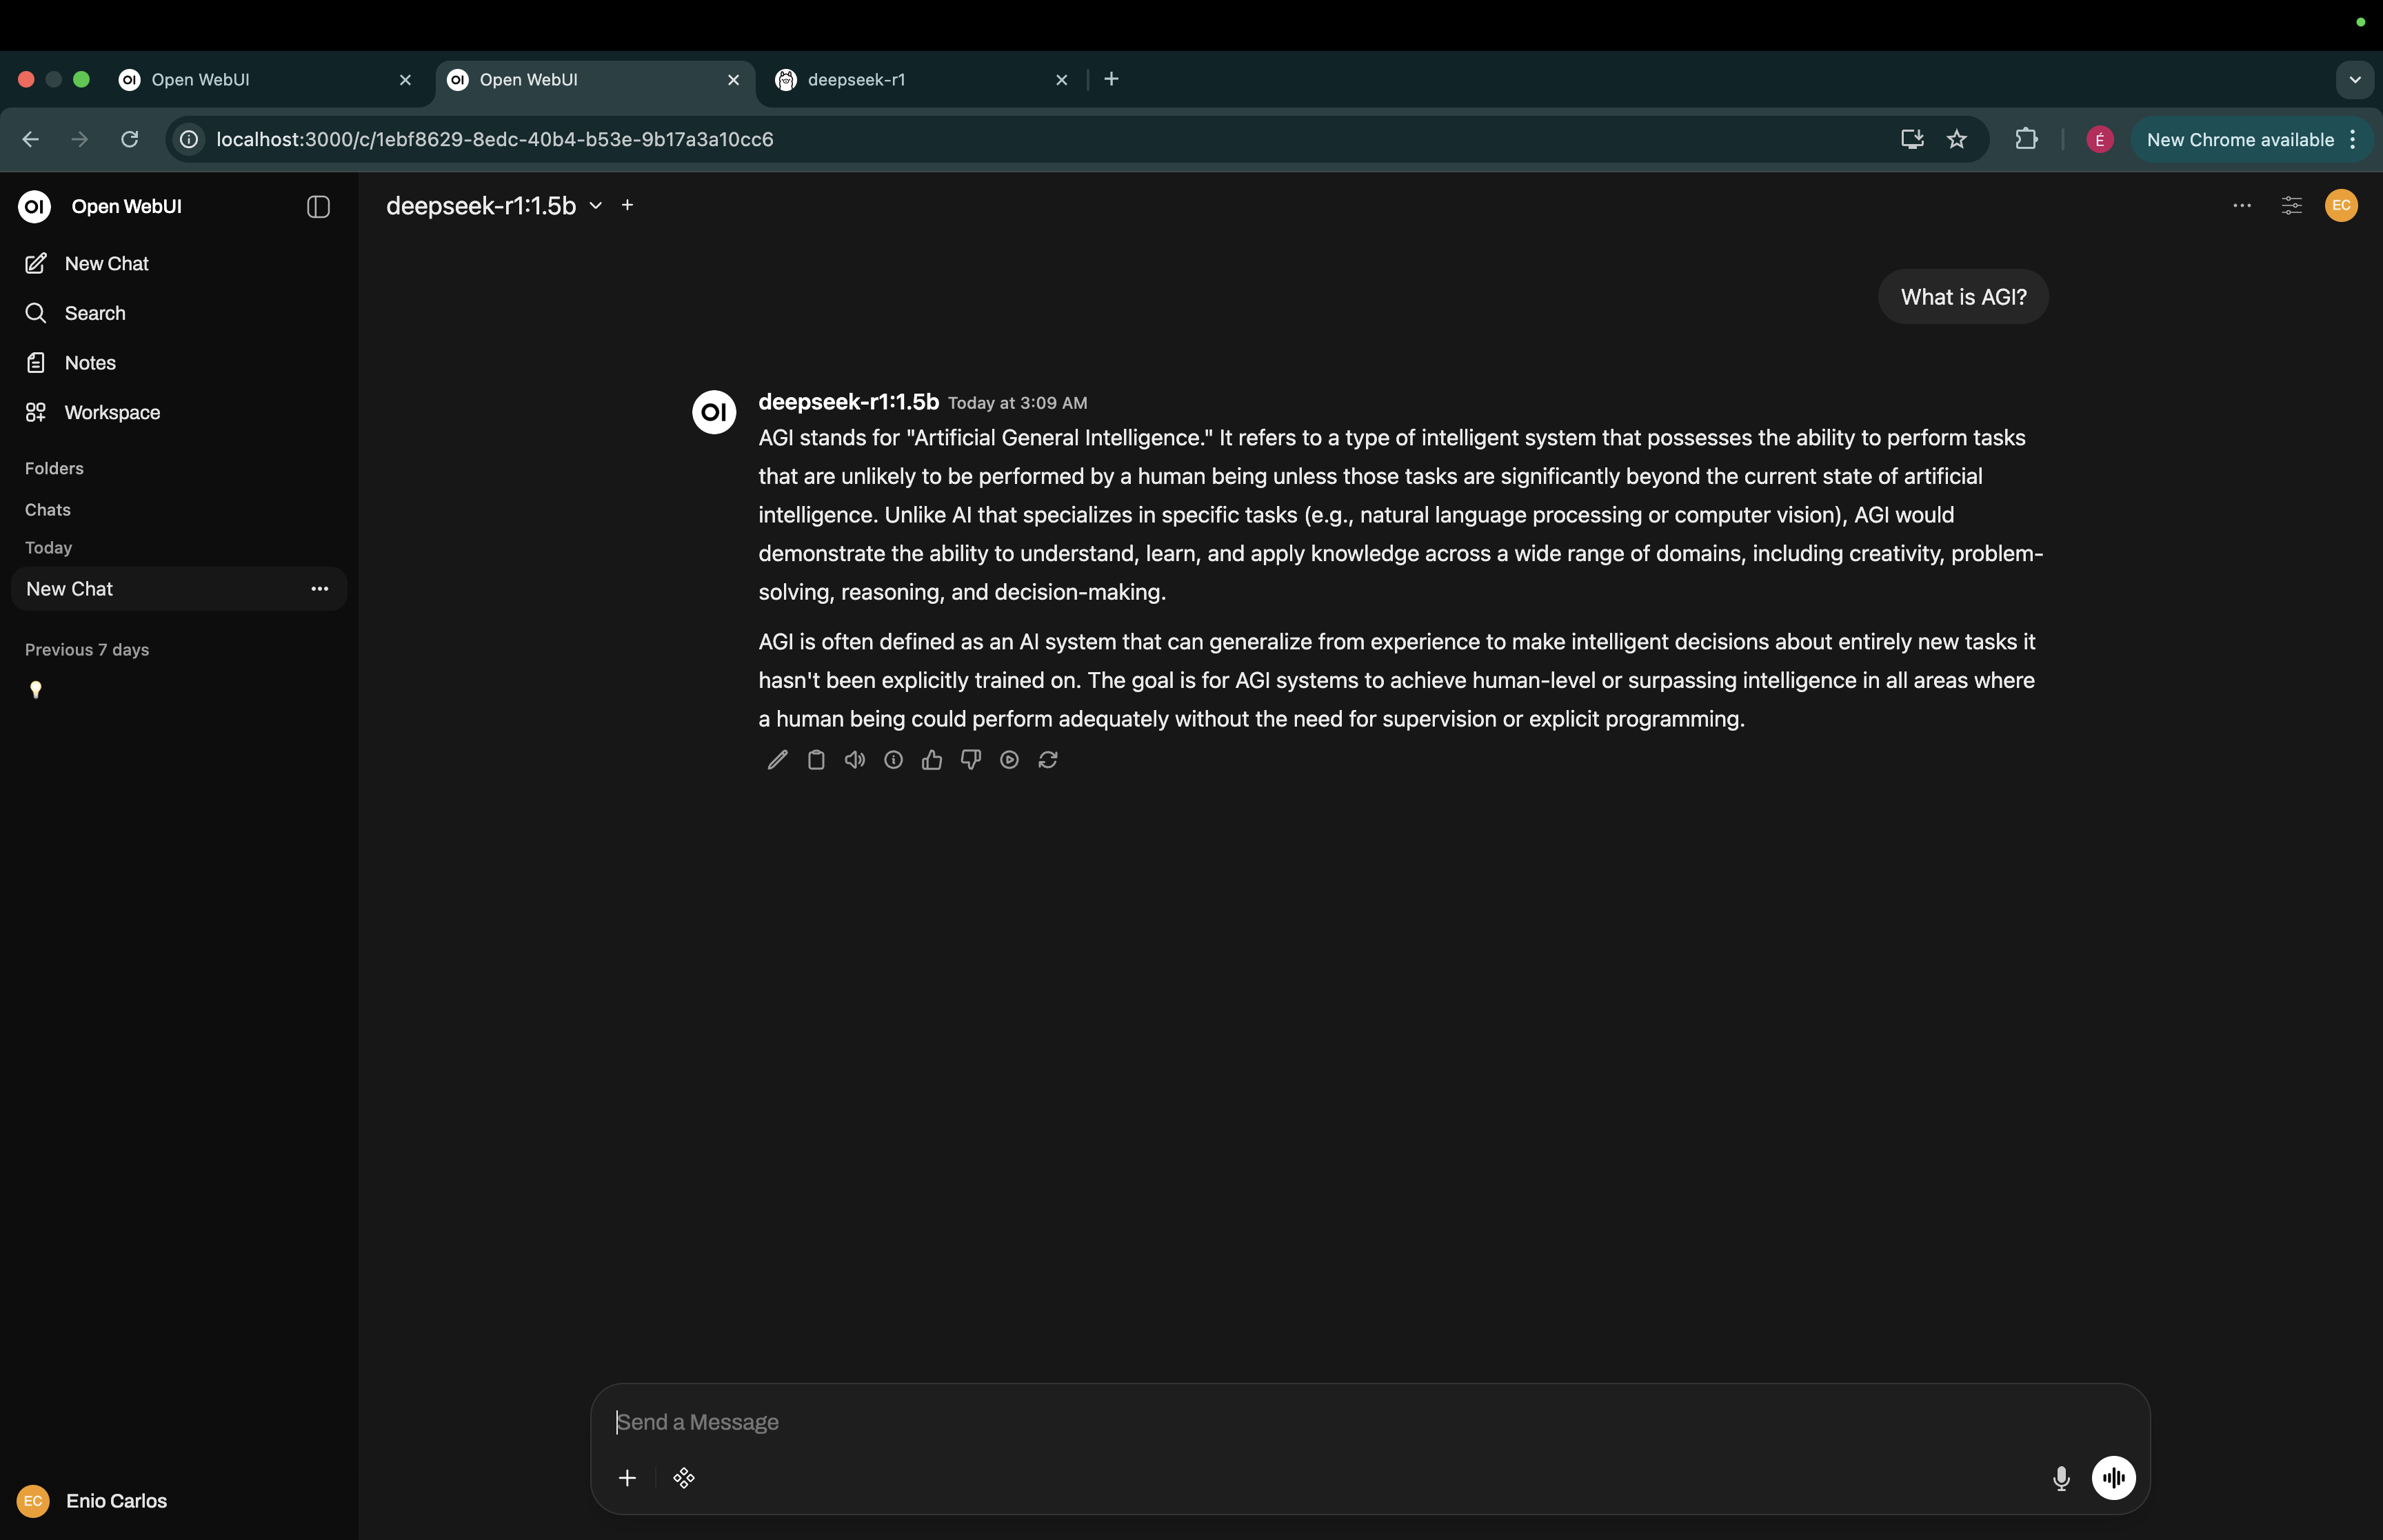2383x1540 pixels.
Task: Open options menu for New Chat entry
Action: [320, 589]
